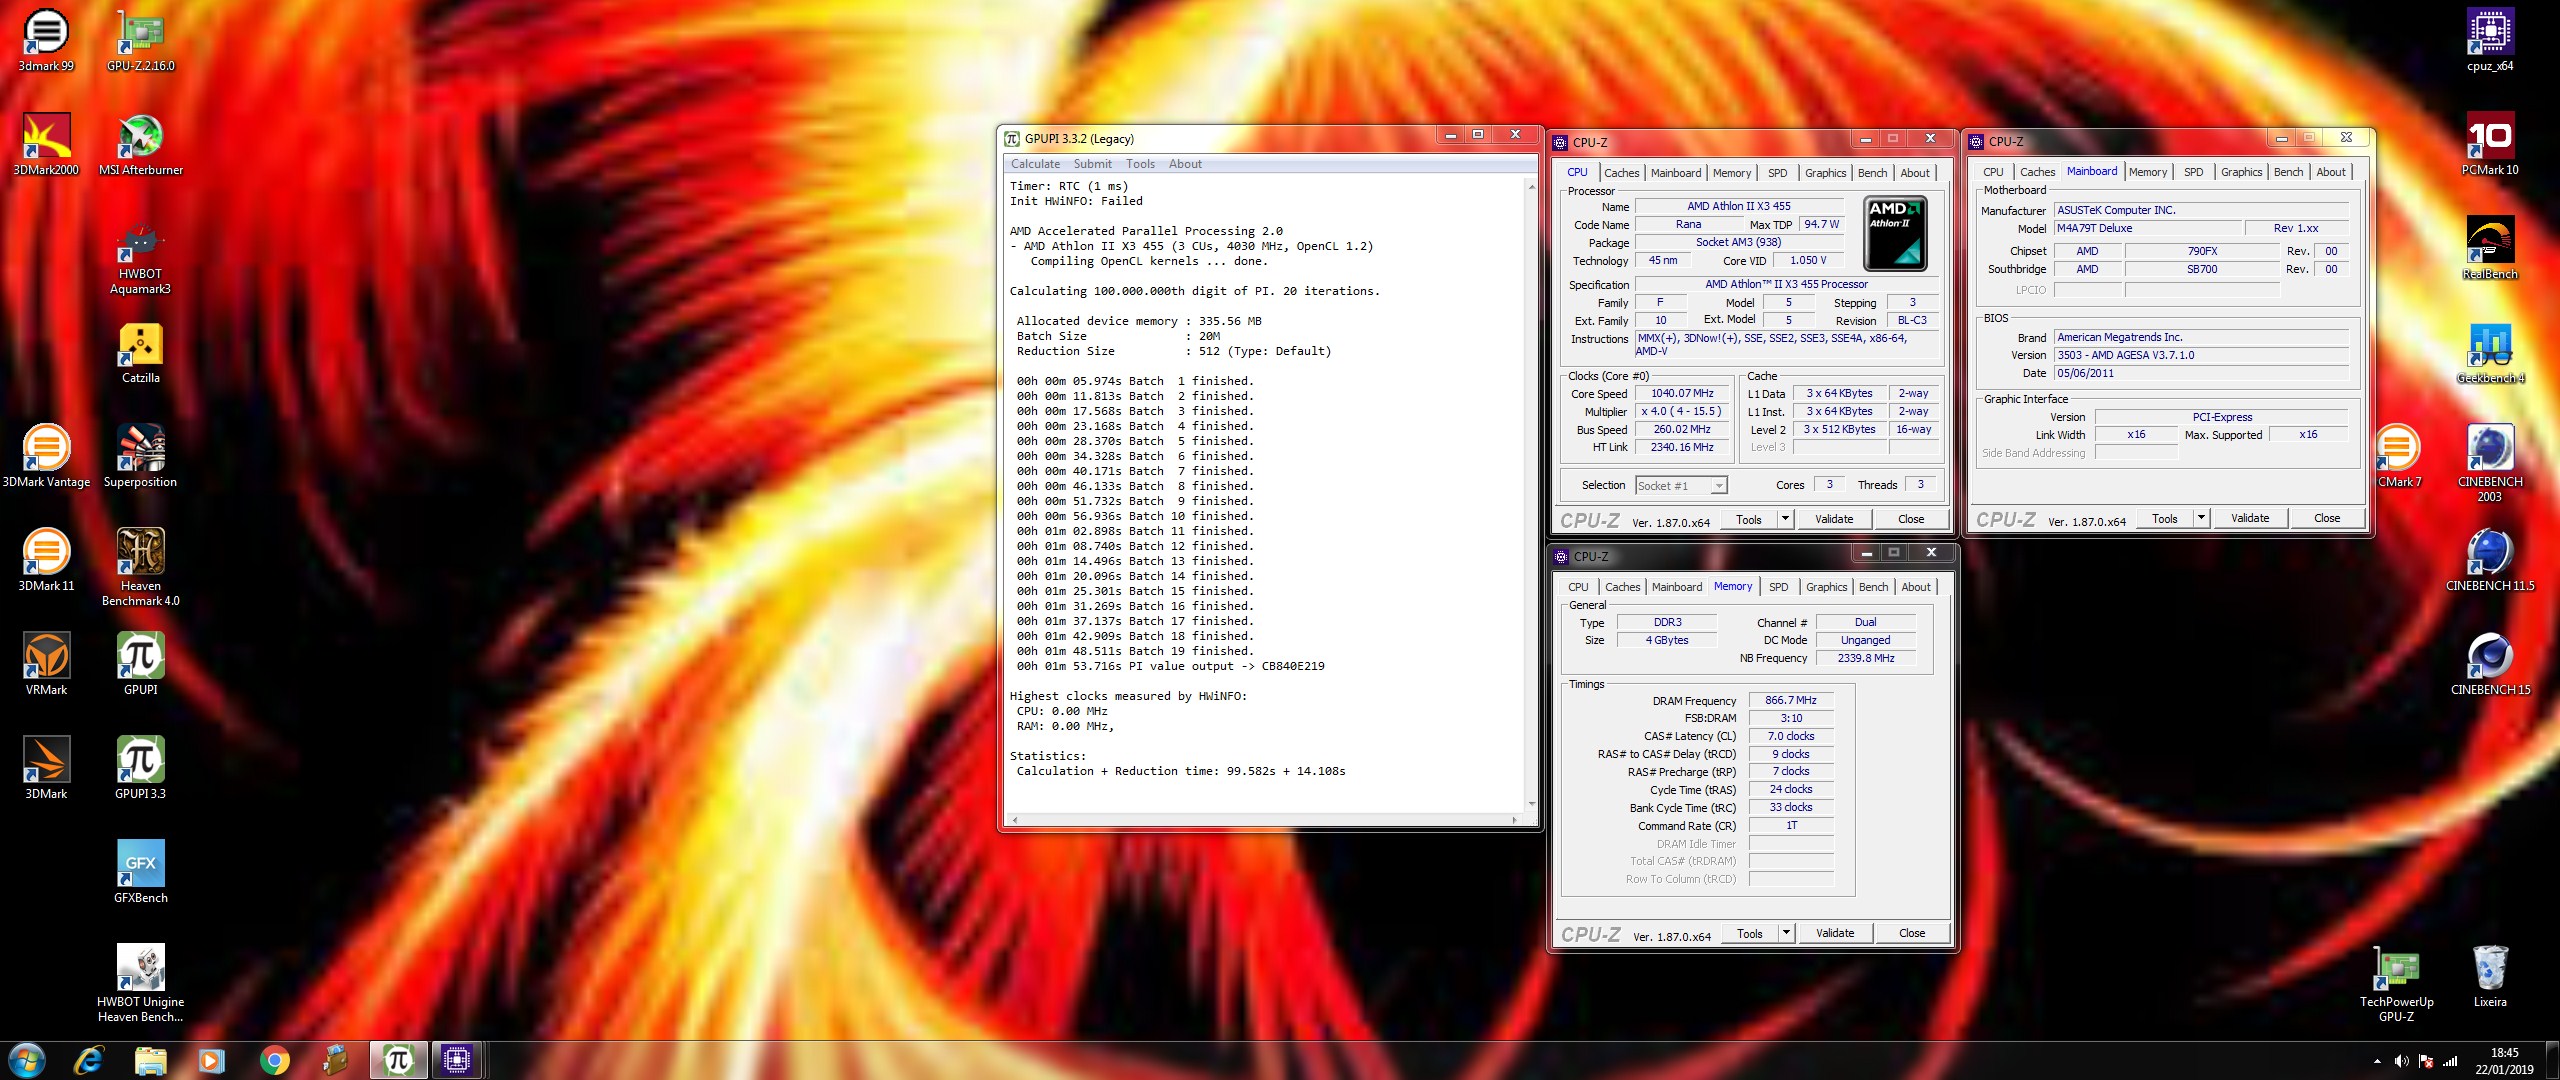Click Tools button in Memory CPU-Z window
Screen dimensions: 2560x1080
[x=1750, y=933]
